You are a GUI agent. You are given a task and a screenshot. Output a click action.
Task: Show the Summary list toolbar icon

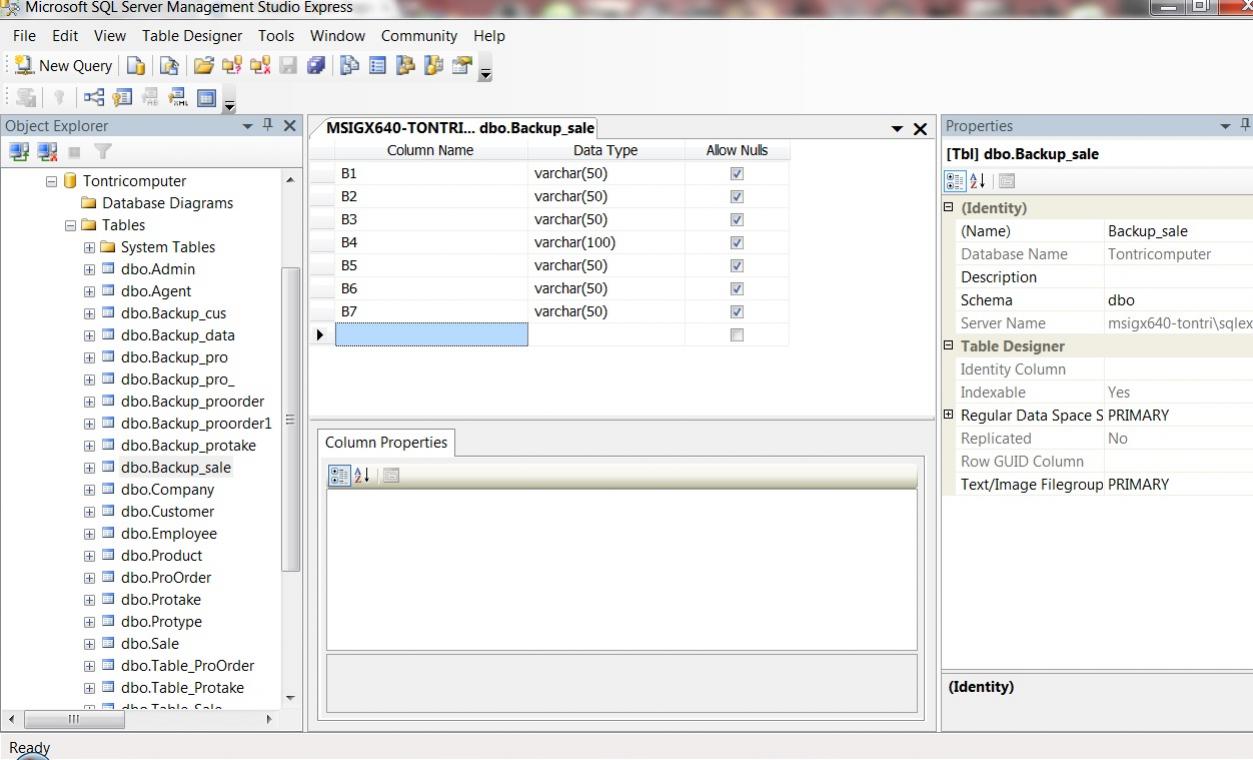[378, 66]
